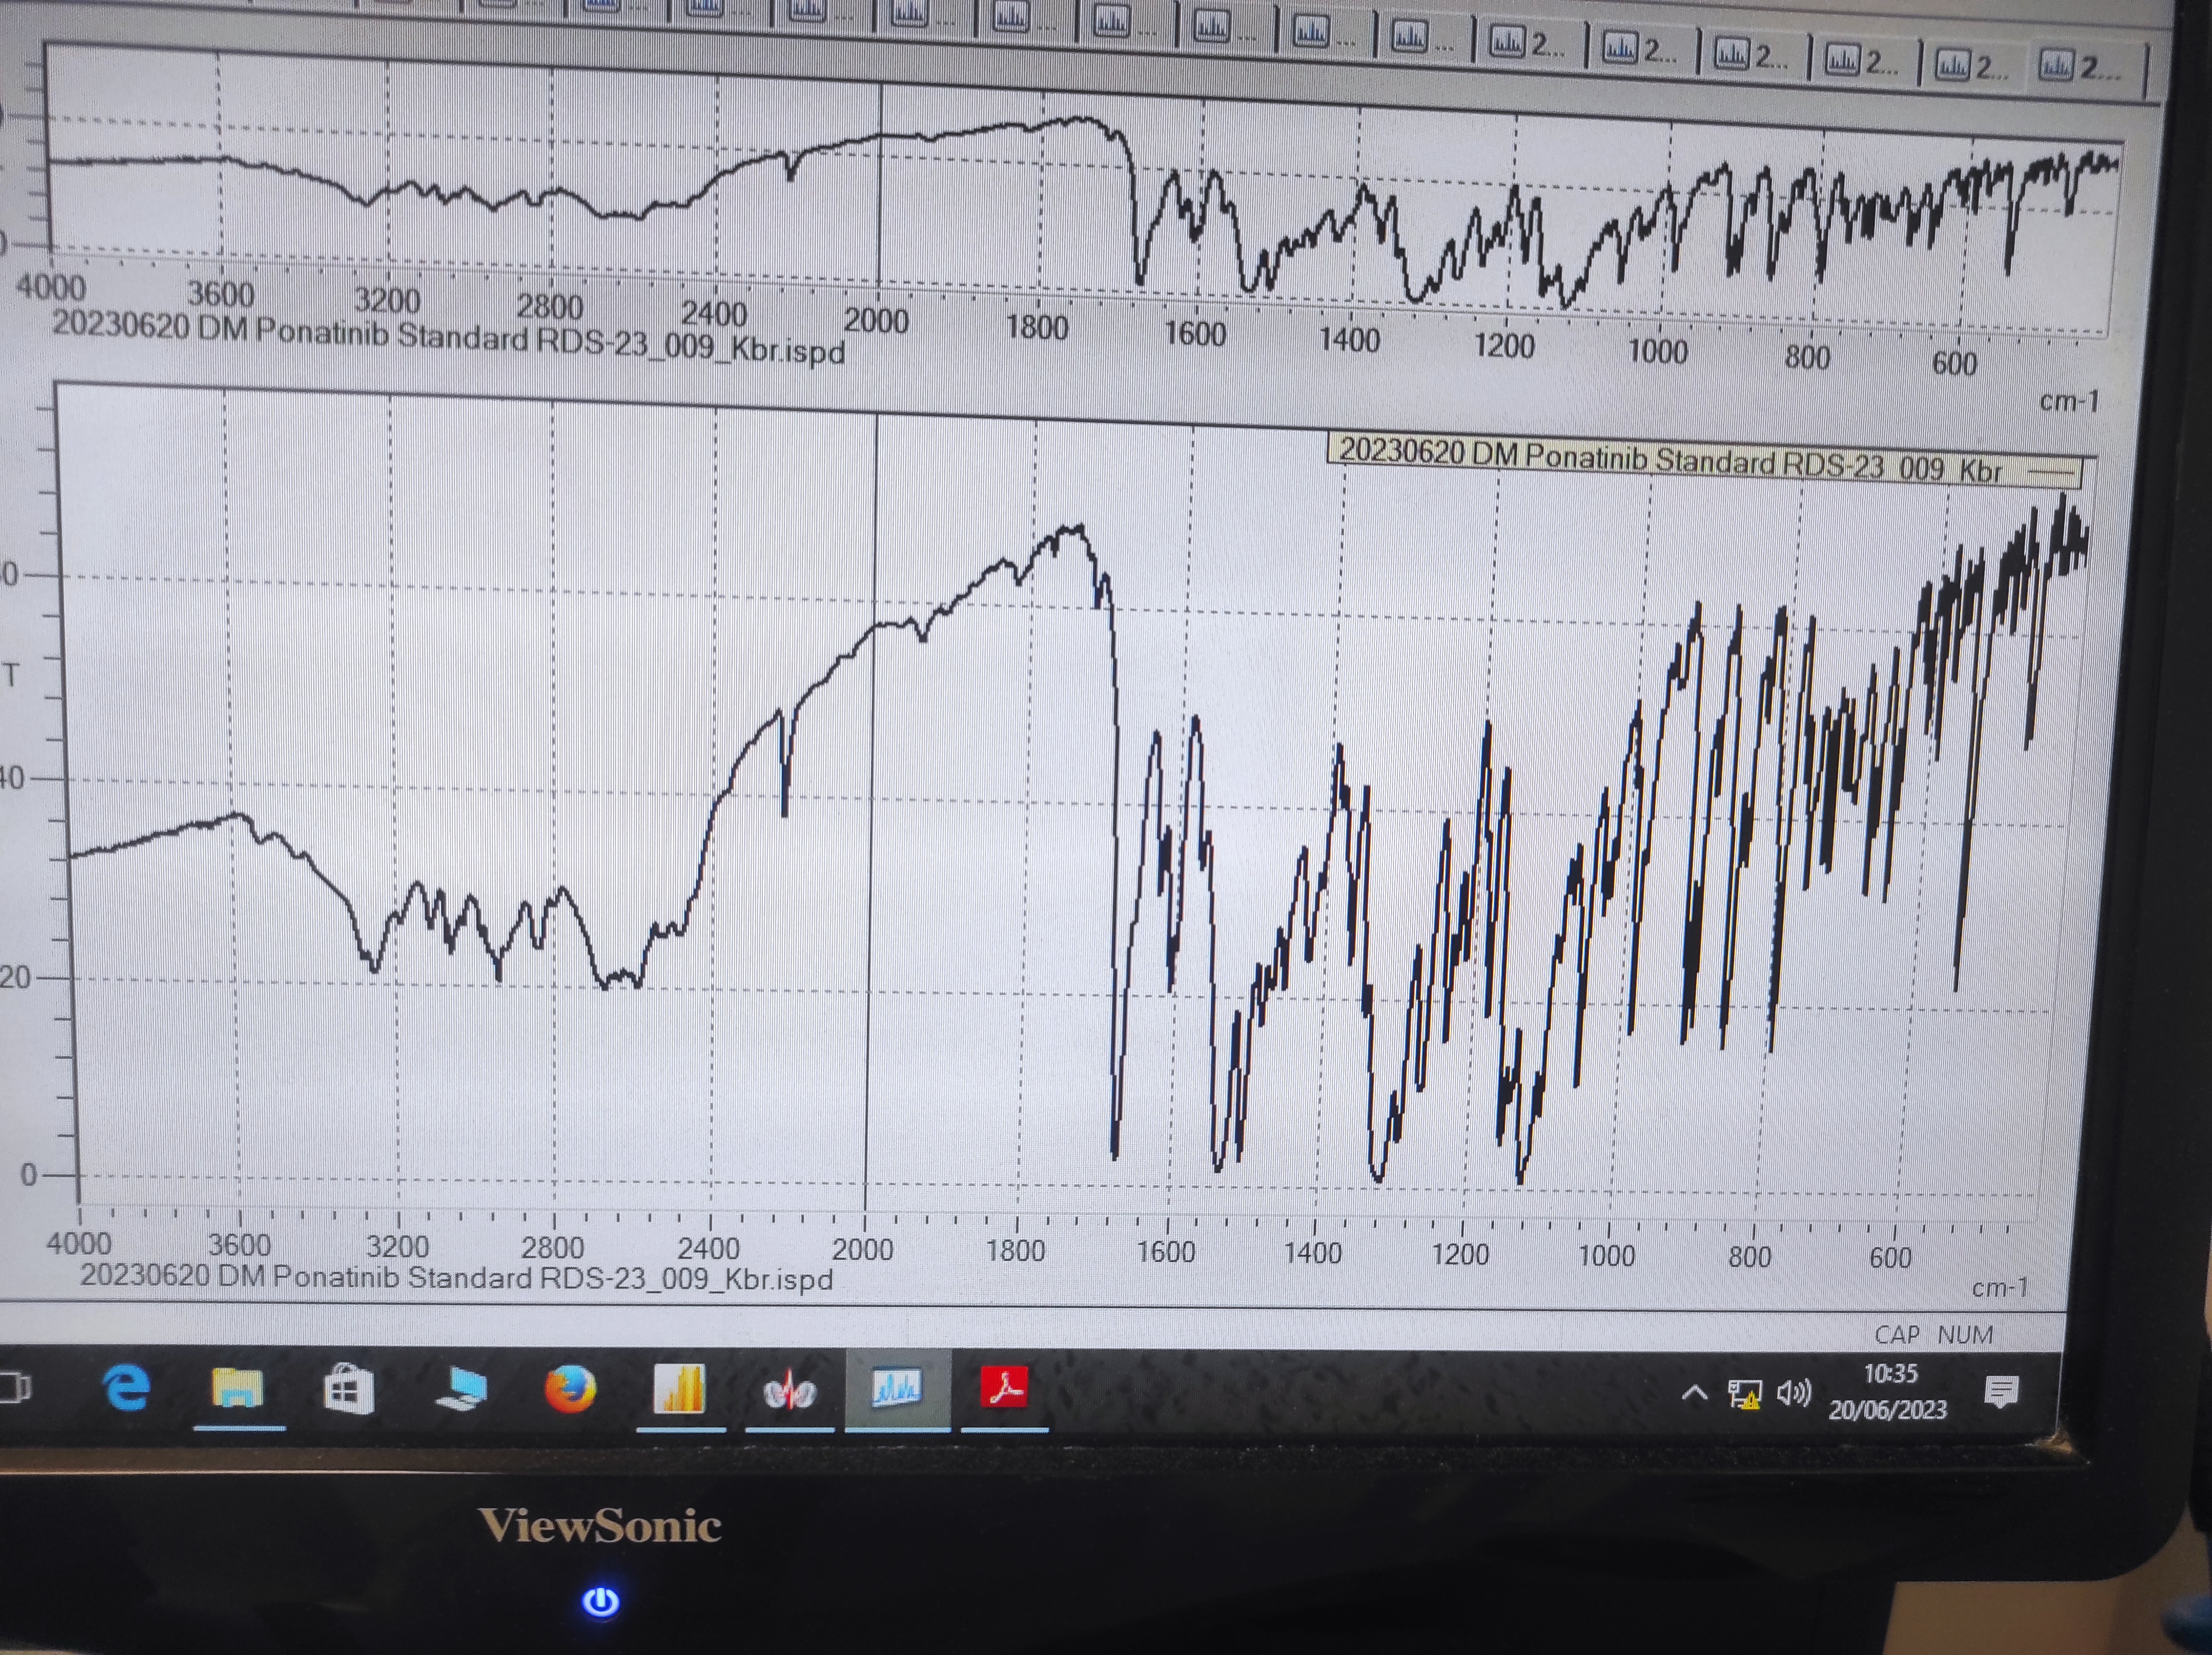Click the 1800 x-axis label of main spectrum
Image resolution: width=2212 pixels, height=1655 pixels.
pos(1015,1251)
